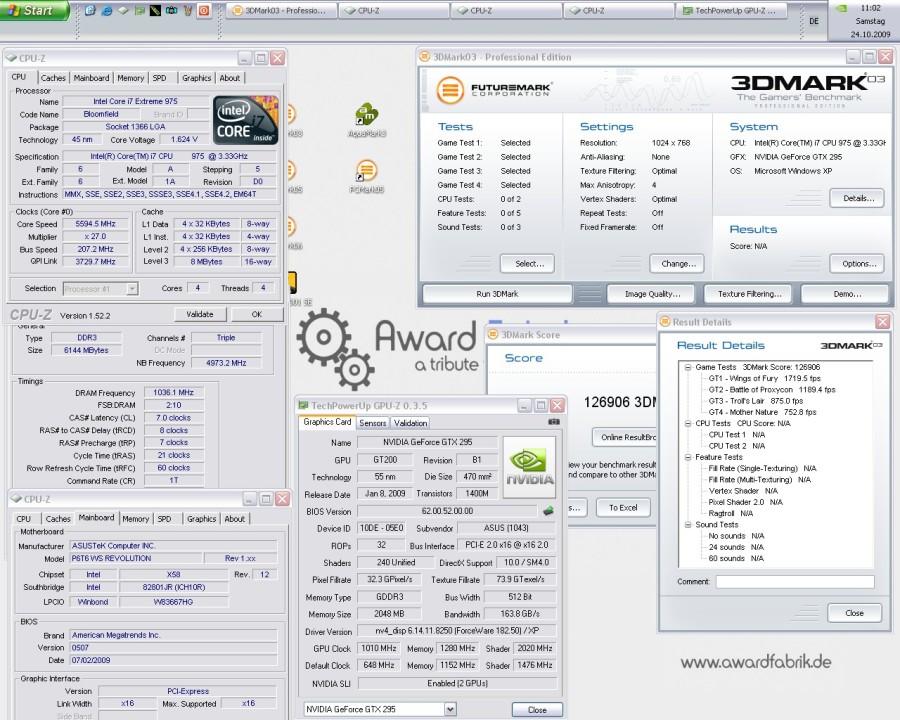Screen dimensions: 900x720
Task: Open About tab in bottom CPU-Z window
Action: click(234, 518)
